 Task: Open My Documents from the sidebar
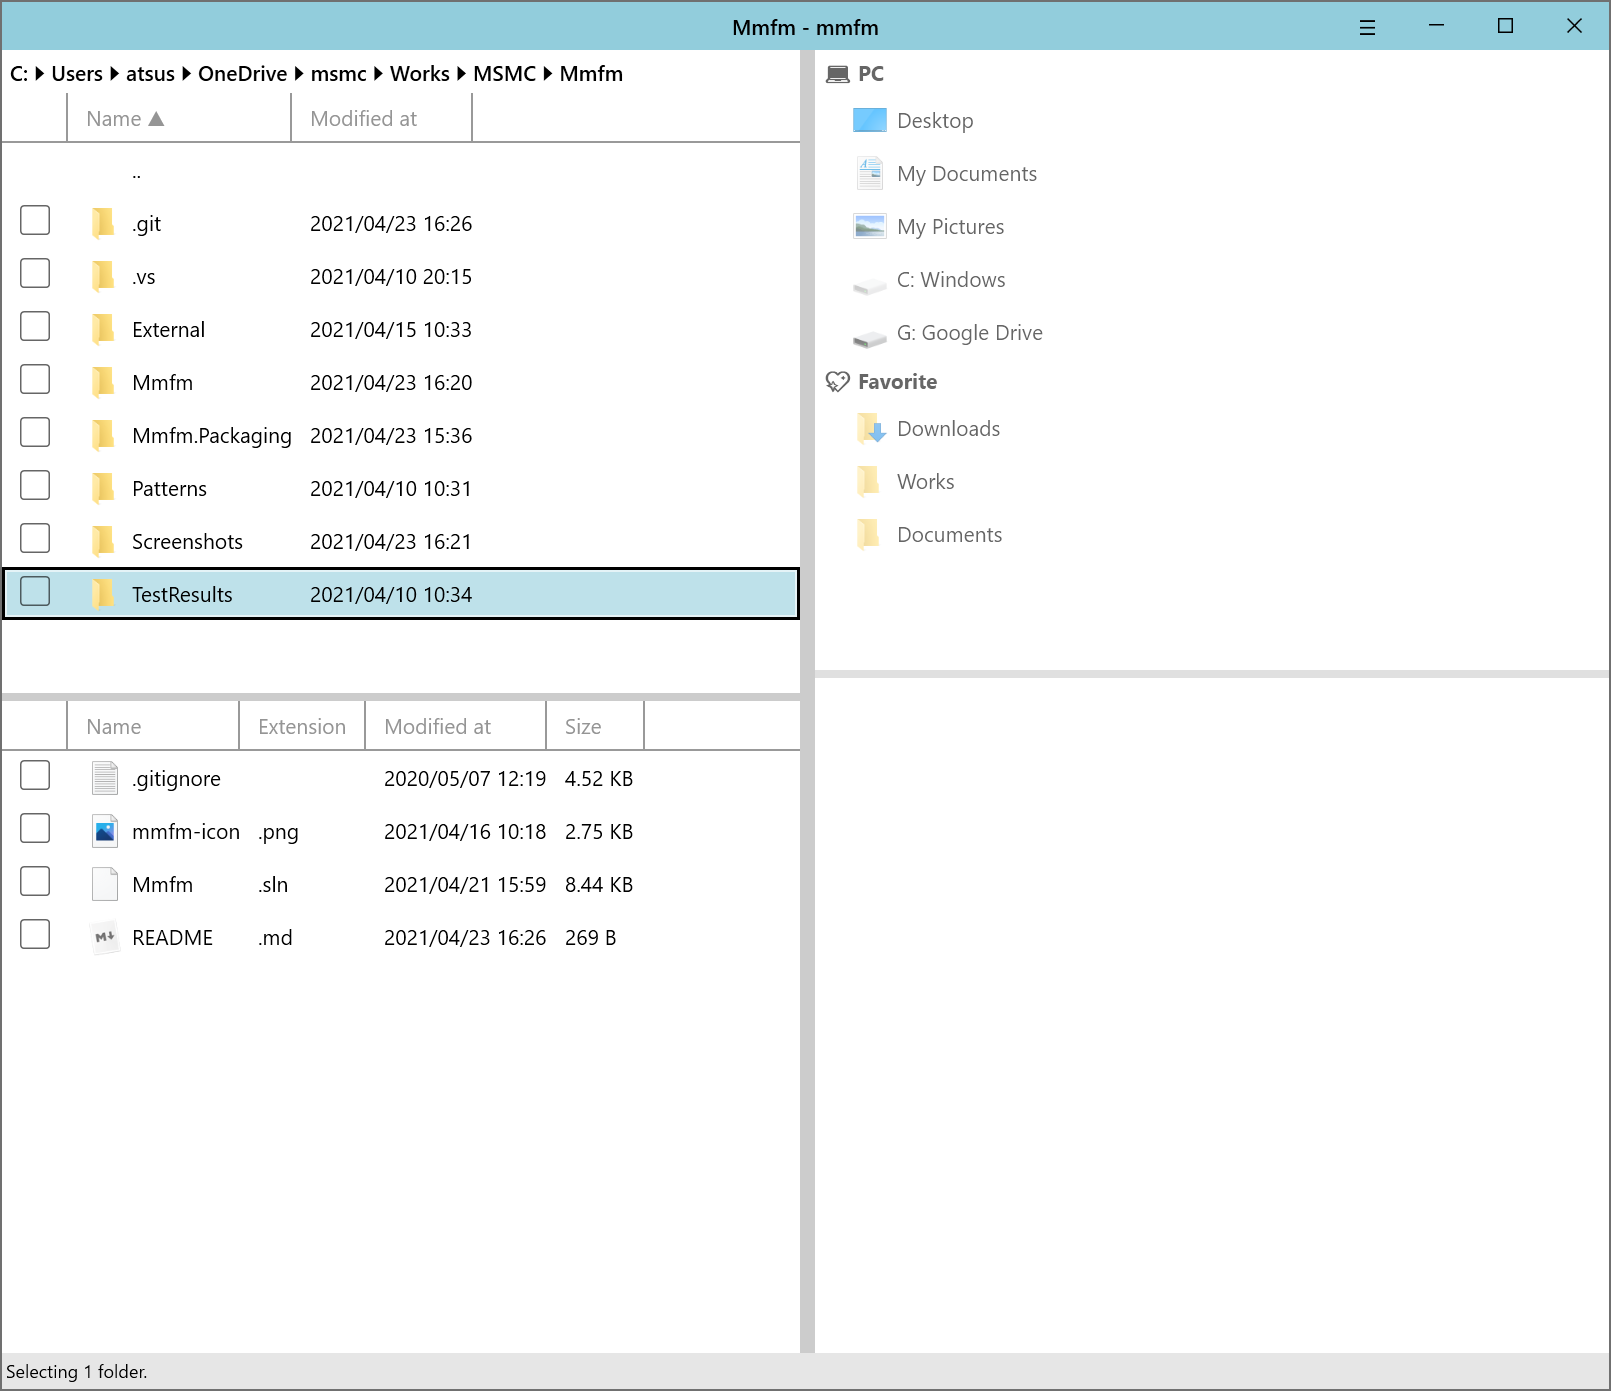coord(966,174)
